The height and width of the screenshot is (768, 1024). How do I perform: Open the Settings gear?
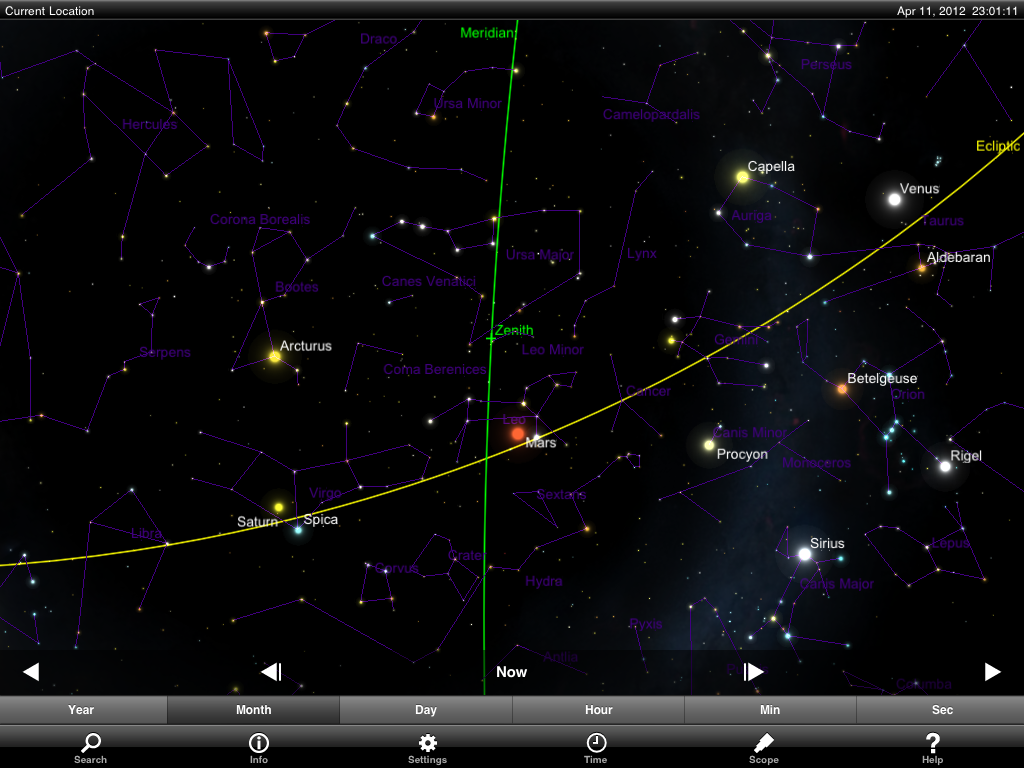point(427,747)
